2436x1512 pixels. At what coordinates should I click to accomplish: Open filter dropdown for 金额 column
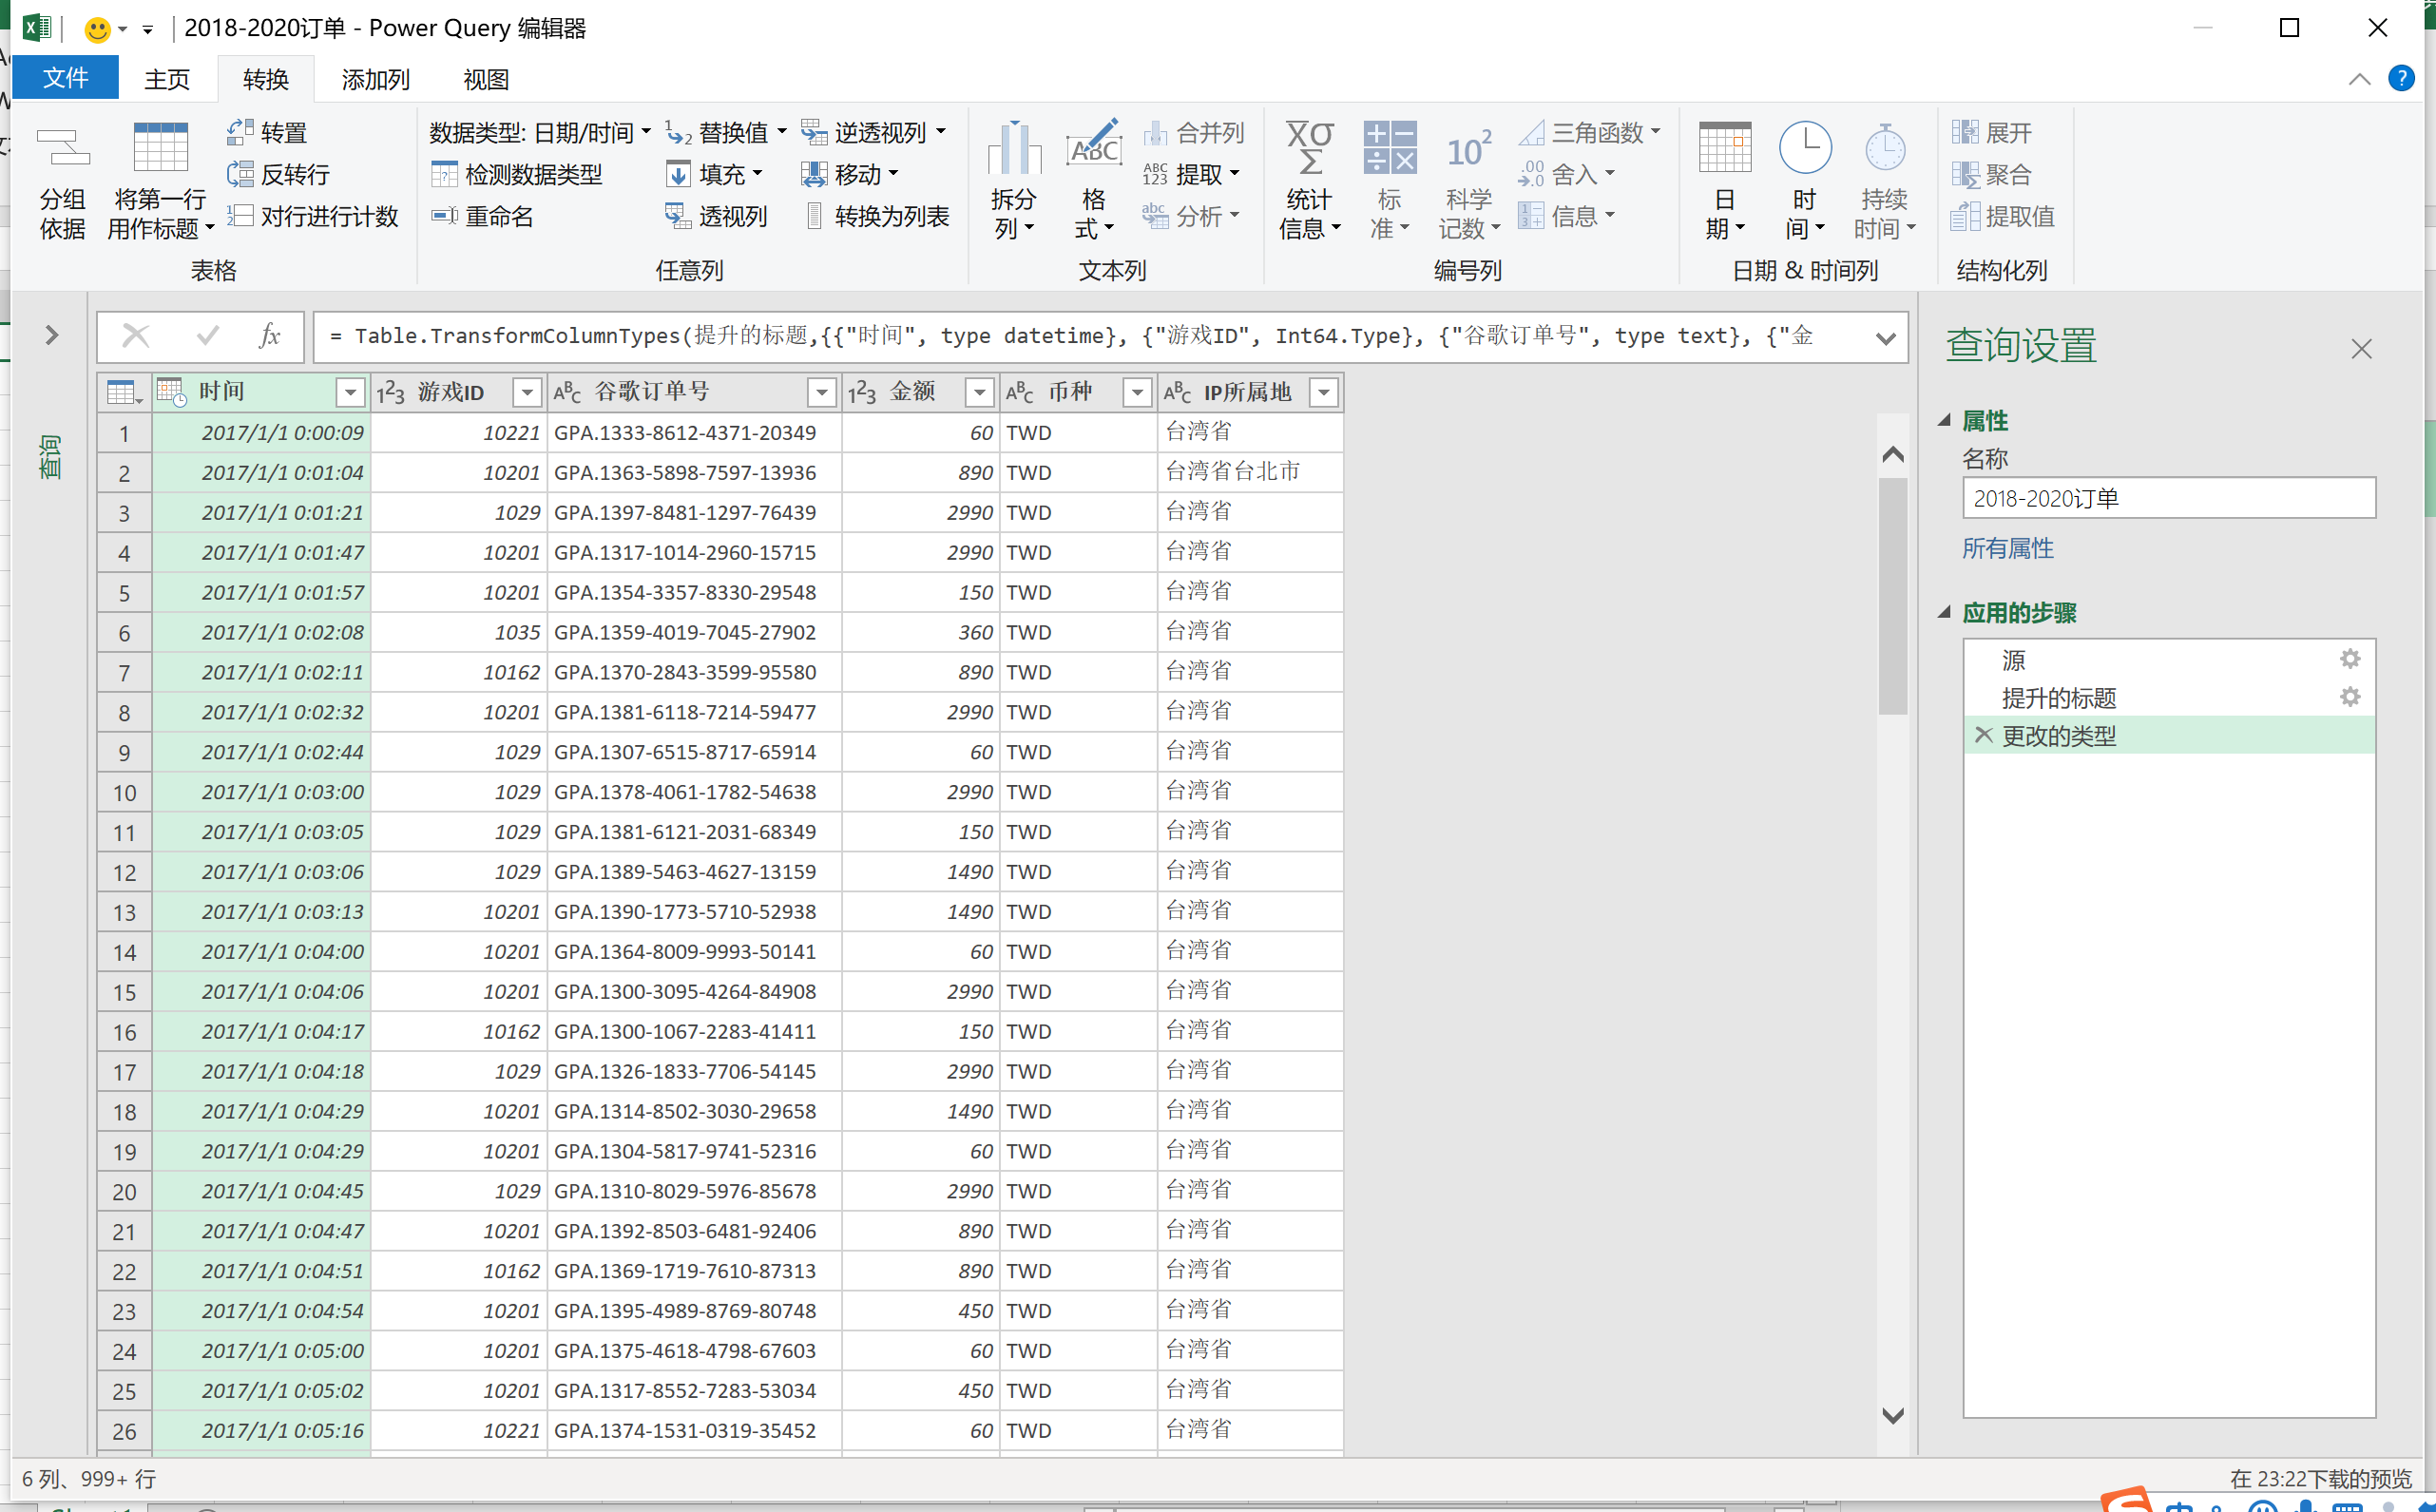pyautogui.click(x=980, y=392)
